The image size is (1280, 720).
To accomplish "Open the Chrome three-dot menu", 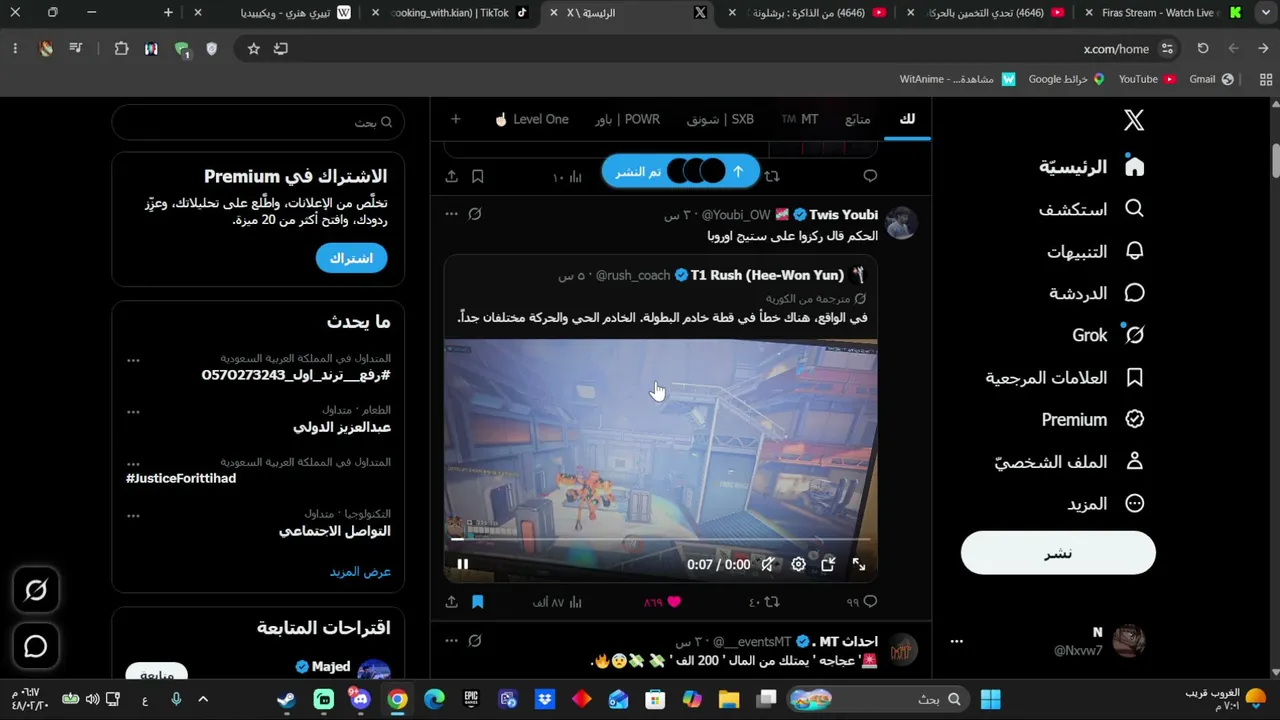I will pyautogui.click(x=15, y=48).
